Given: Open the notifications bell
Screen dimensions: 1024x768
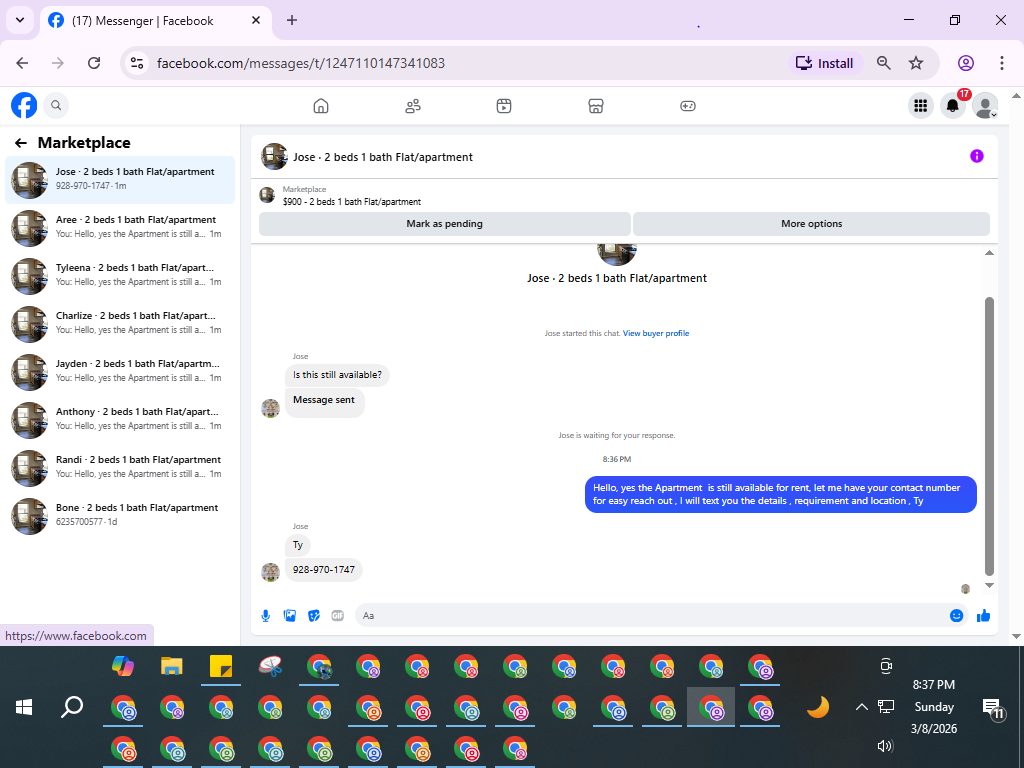Looking at the screenshot, I should [x=953, y=105].
